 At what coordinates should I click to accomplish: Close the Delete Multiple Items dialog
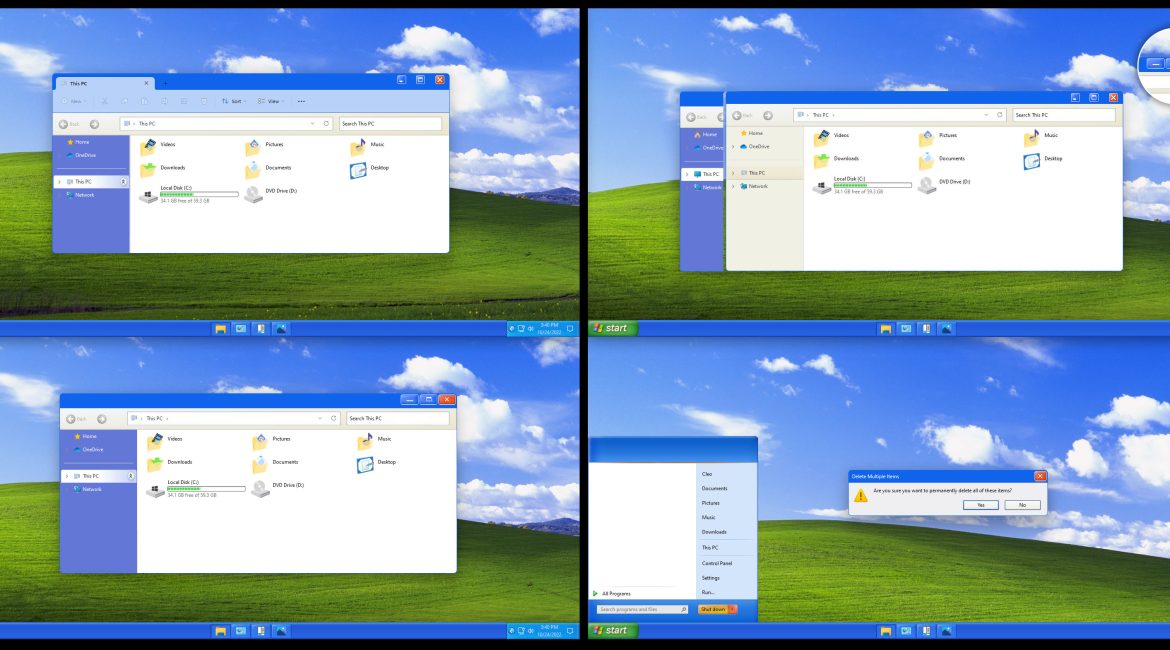[1039, 476]
